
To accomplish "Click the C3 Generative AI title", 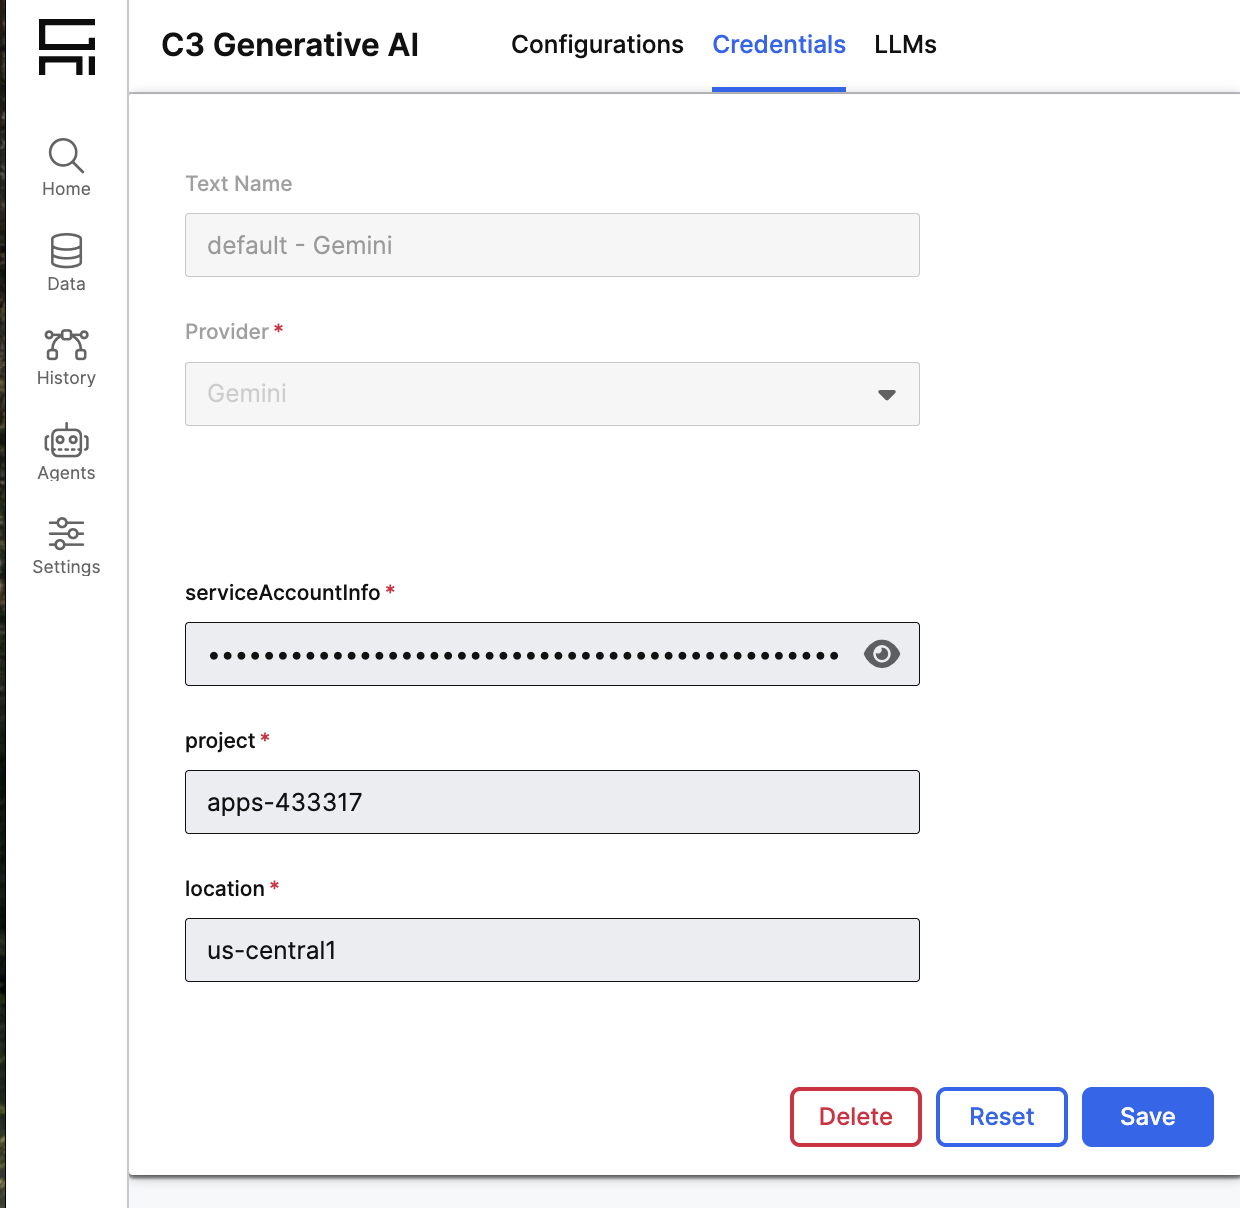I will point(290,45).
